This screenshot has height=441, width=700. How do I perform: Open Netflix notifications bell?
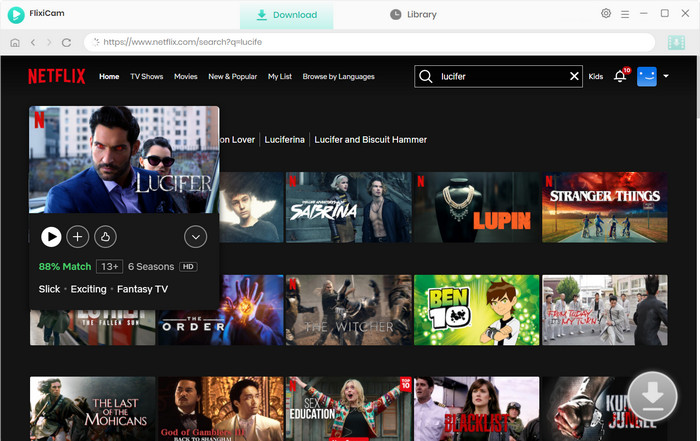point(620,76)
